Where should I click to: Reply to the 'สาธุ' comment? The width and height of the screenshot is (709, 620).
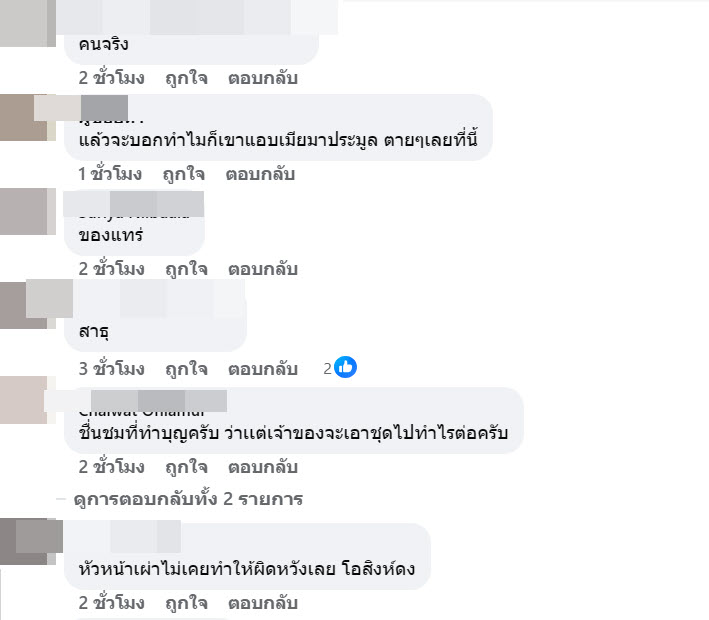pyautogui.click(x=263, y=369)
